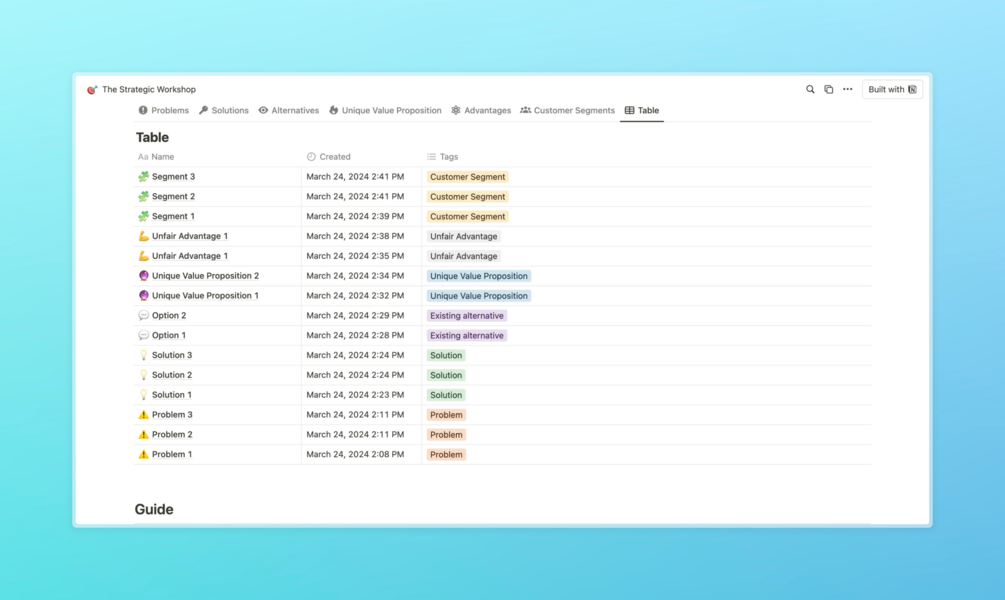The height and width of the screenshot is (600, 1005).
Task: Click light bulb icon of Solution 2
Action: (144, 375)
